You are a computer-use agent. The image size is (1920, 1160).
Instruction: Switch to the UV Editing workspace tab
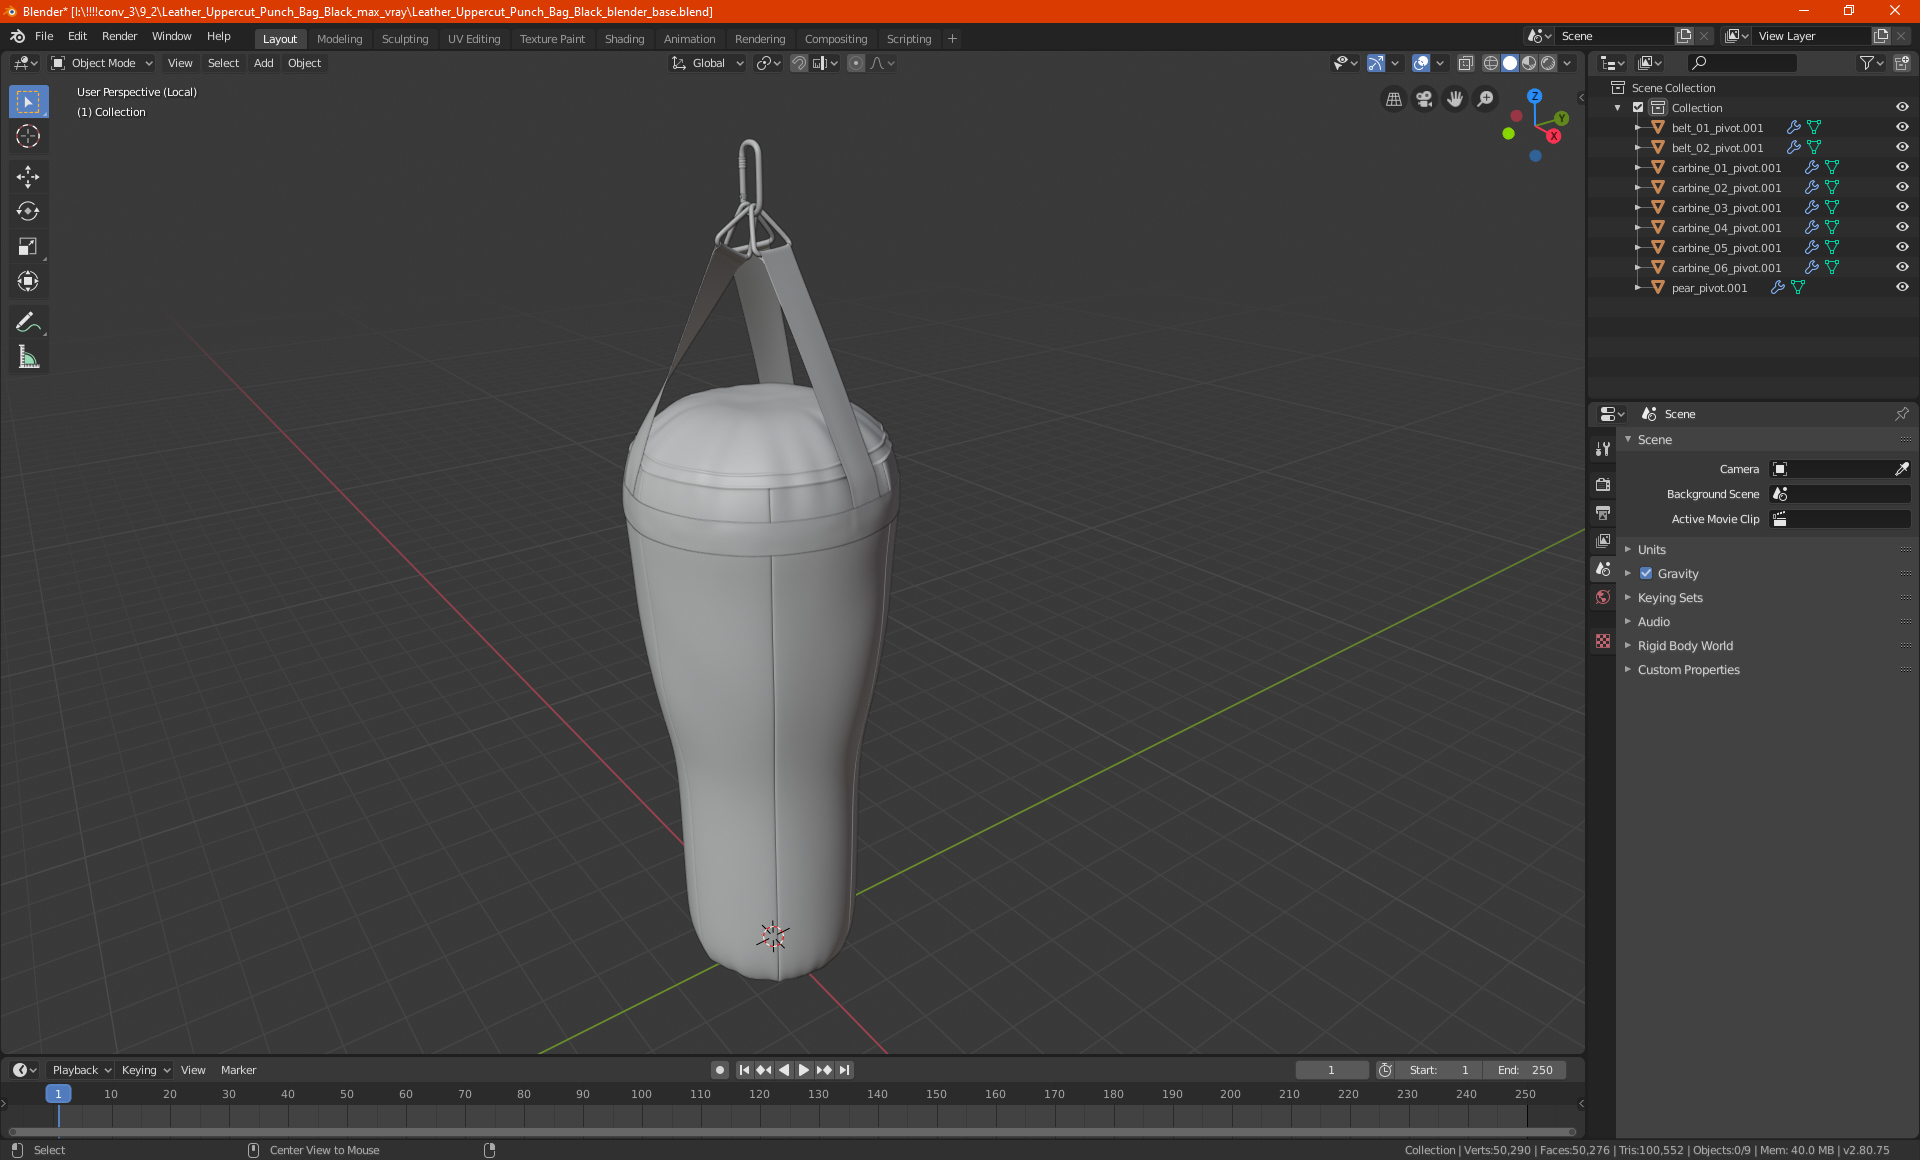coord(474,39)
